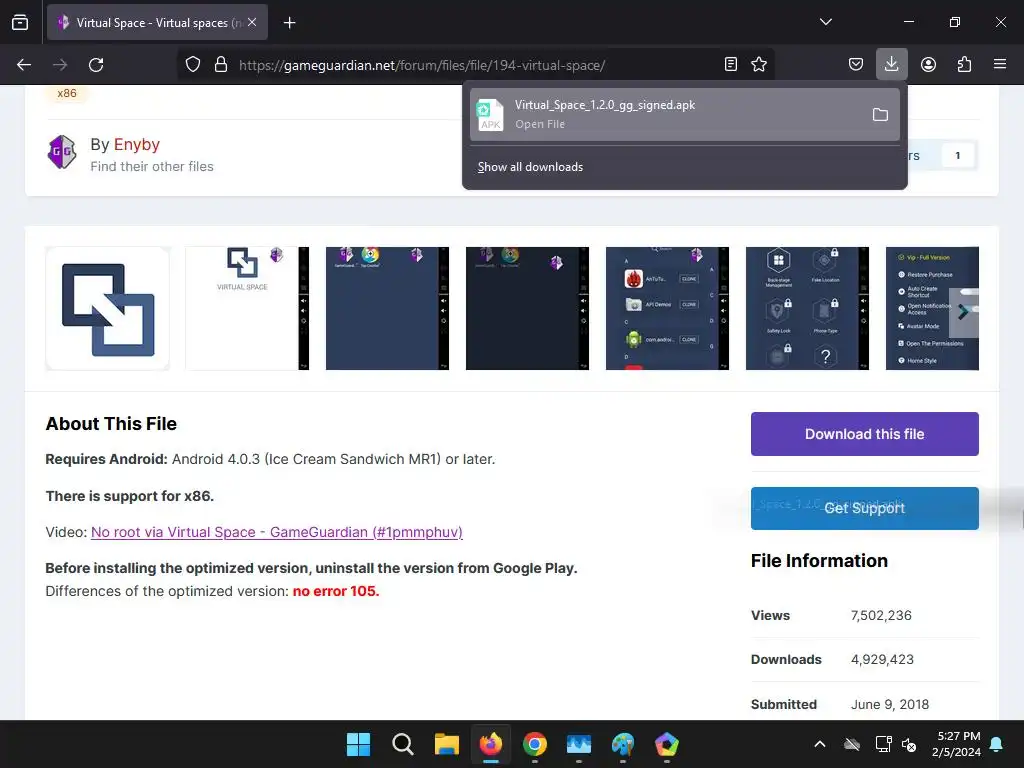
Task: Advance screenshot carousel with next arrow
Action: point(963,313)
